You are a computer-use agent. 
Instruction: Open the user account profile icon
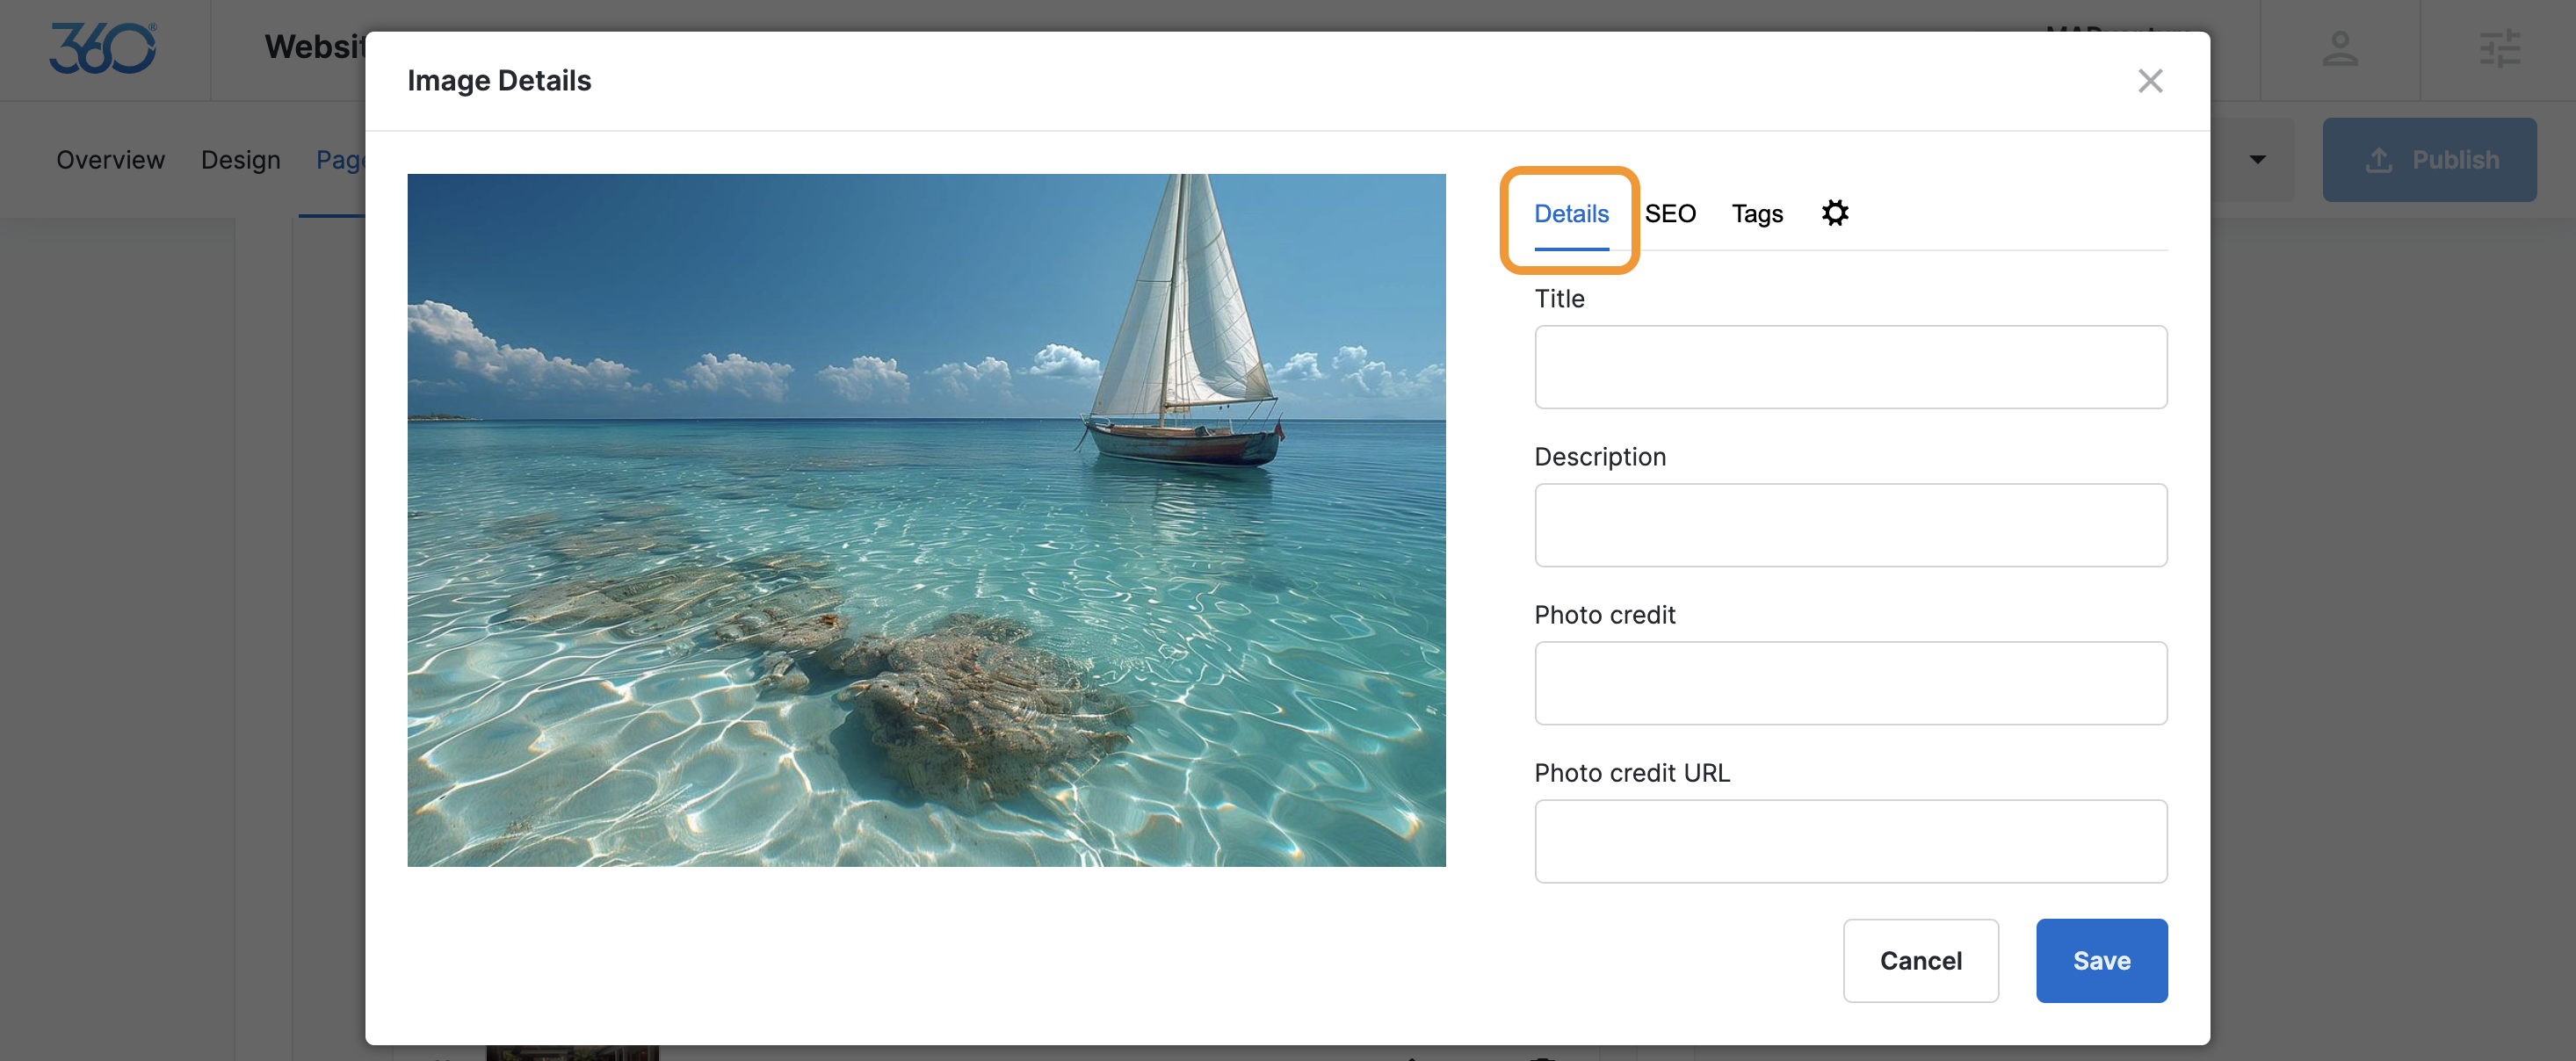(x=2339, y=49)
